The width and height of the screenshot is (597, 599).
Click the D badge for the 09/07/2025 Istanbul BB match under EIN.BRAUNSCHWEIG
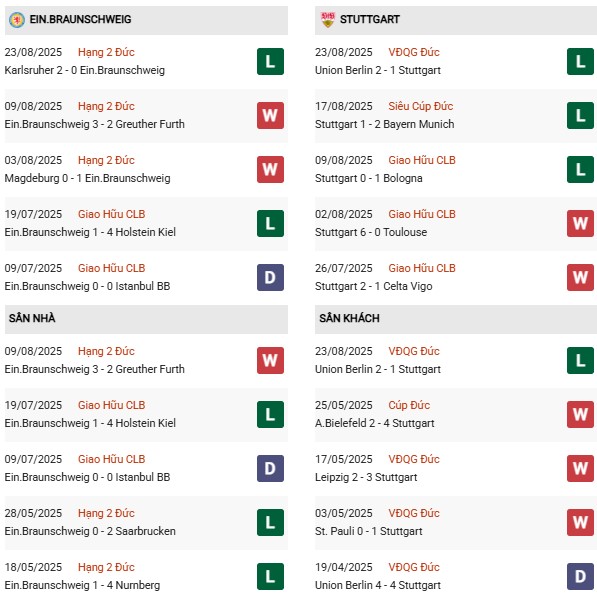[x=270, y=277]
